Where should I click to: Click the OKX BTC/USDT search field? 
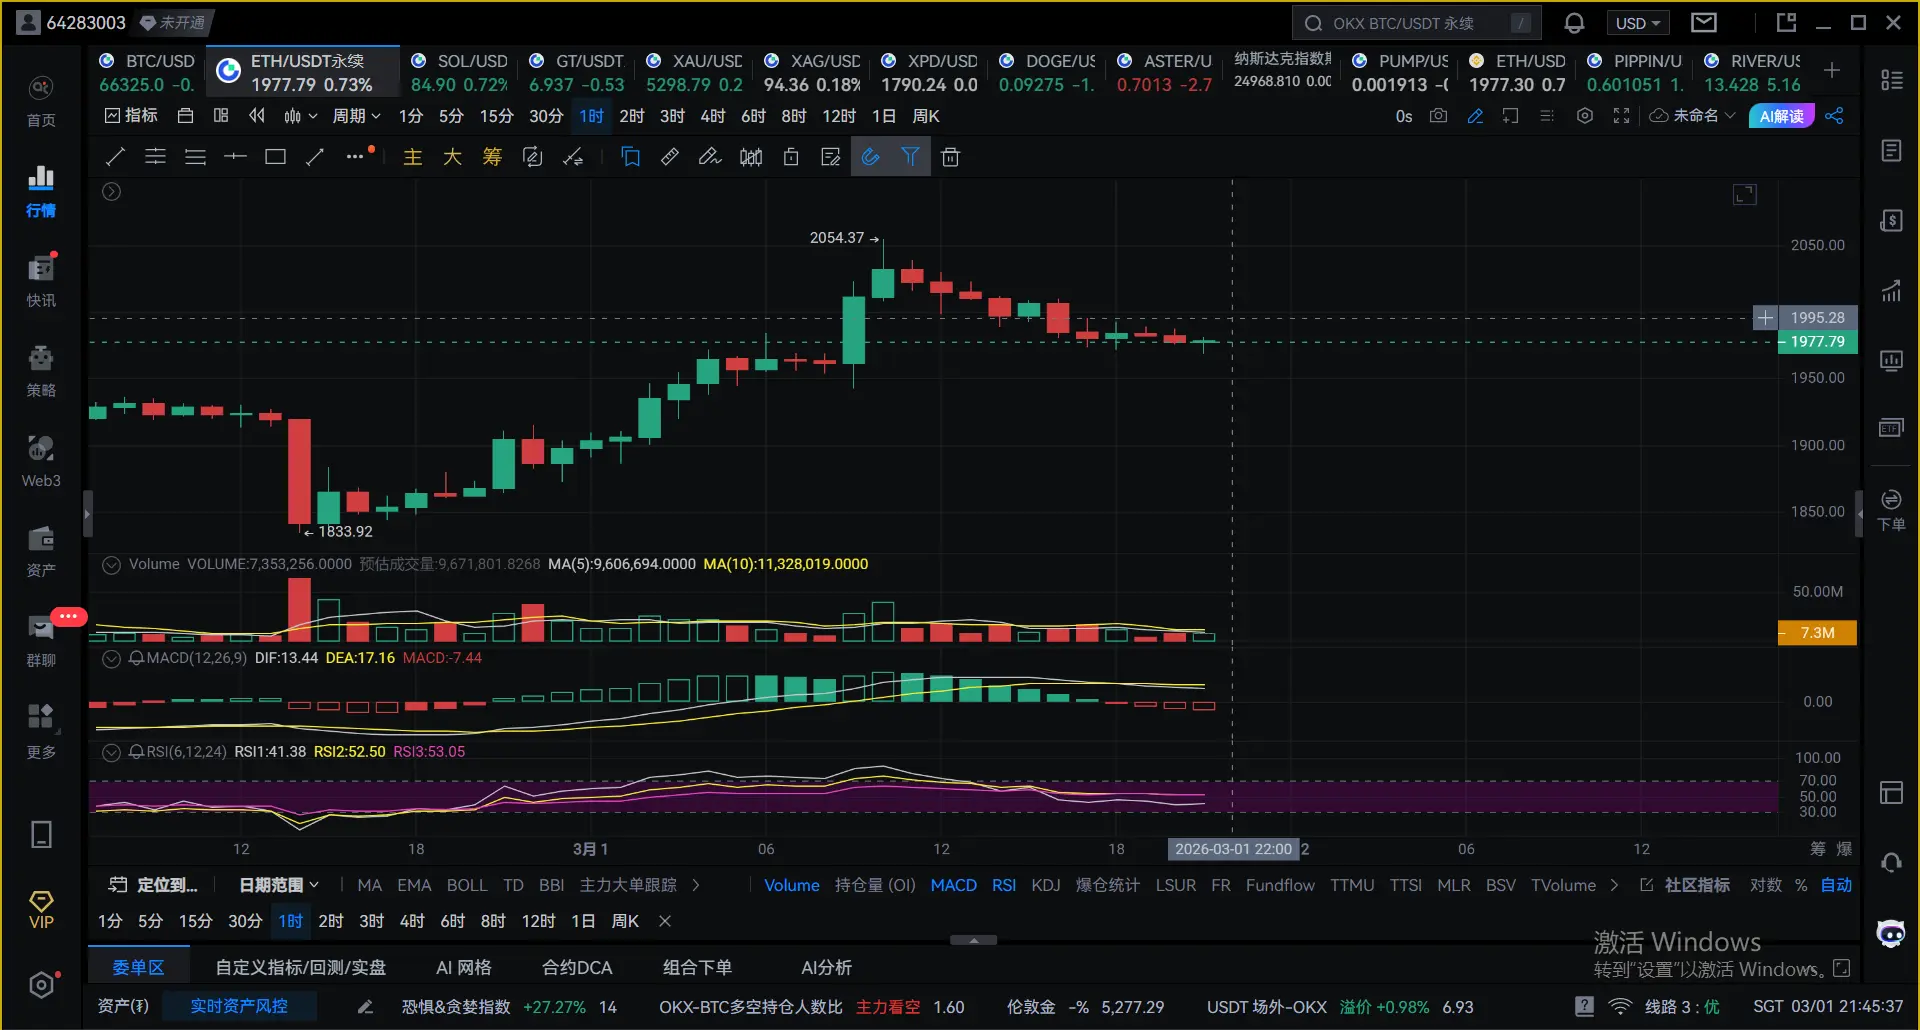[x=1416, y=23]
